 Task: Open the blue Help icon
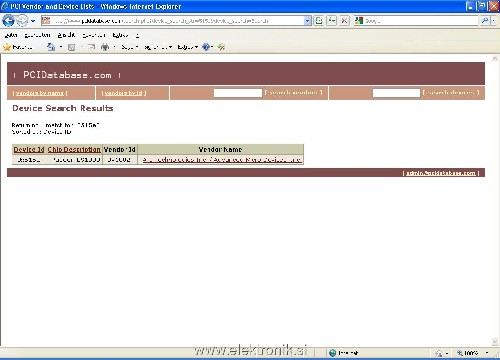[x=206, y=47]
